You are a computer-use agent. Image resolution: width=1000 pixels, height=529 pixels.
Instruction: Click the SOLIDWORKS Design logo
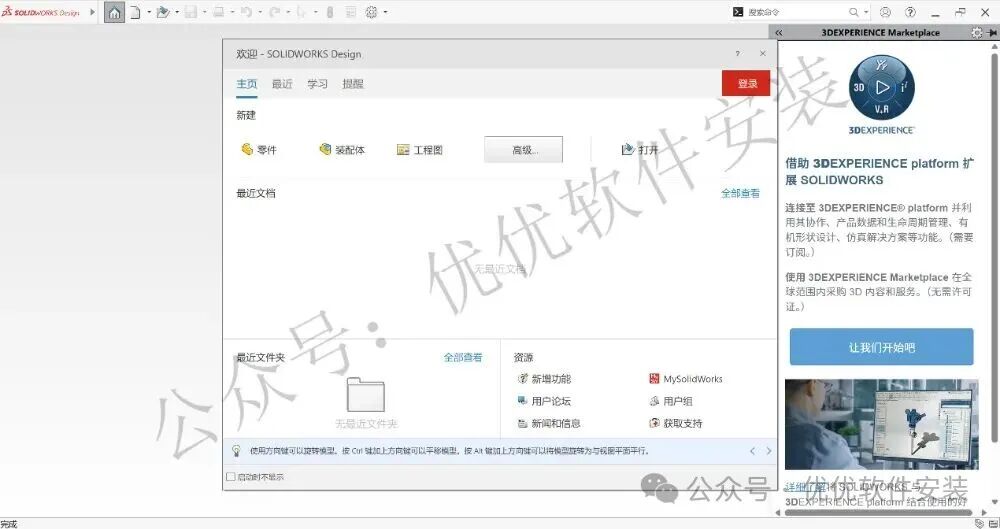point(41,12)
